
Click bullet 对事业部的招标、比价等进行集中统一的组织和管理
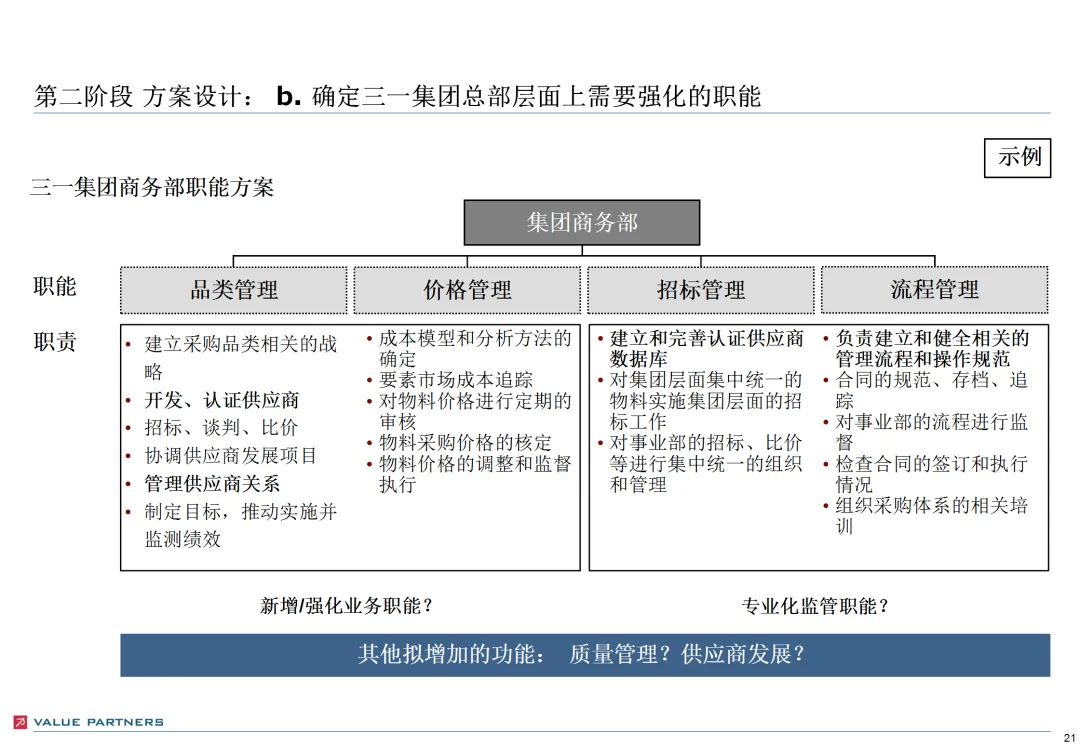[x=706, y=463]
